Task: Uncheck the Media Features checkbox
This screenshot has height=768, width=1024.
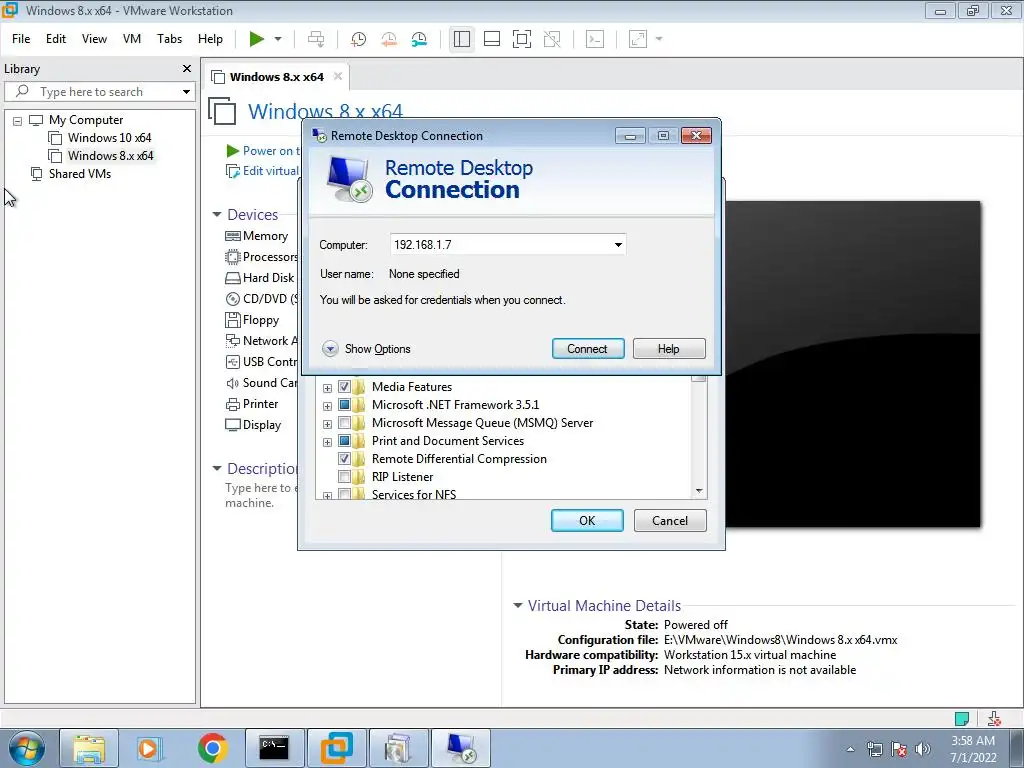Action: click(344, 387)
